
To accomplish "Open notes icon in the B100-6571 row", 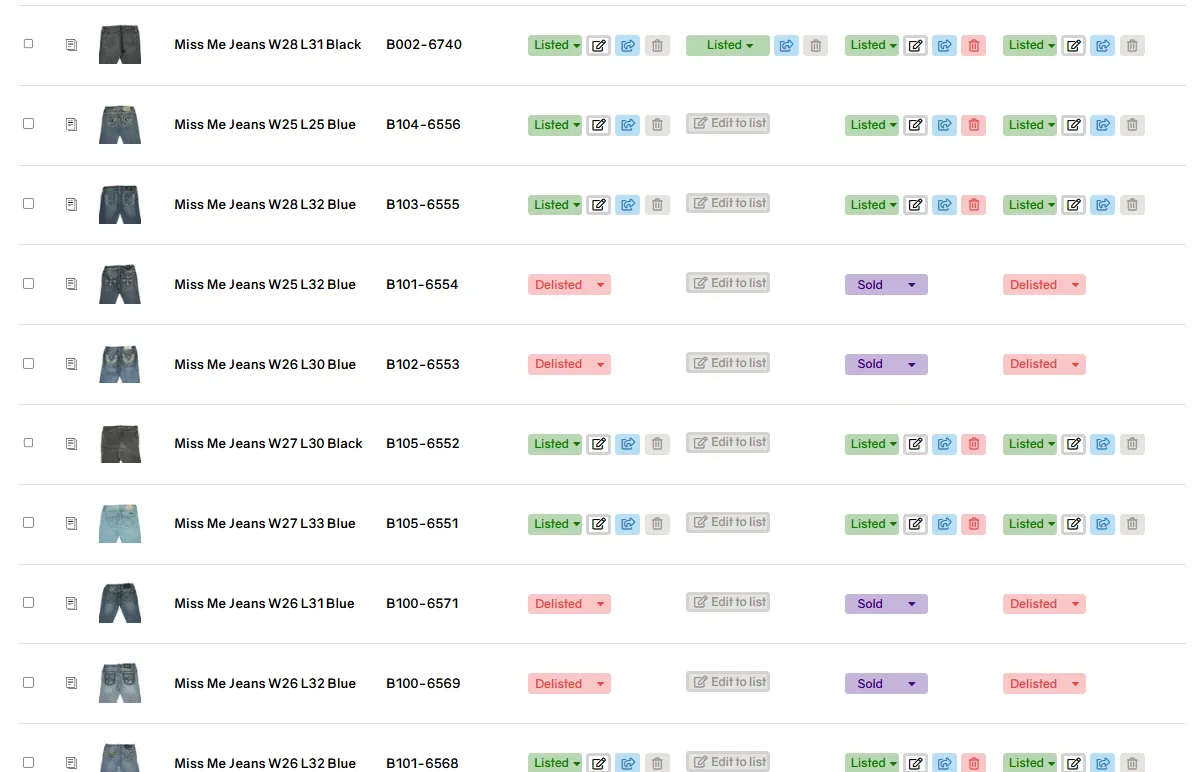I will pyautogui.click(x=71, y=603).
